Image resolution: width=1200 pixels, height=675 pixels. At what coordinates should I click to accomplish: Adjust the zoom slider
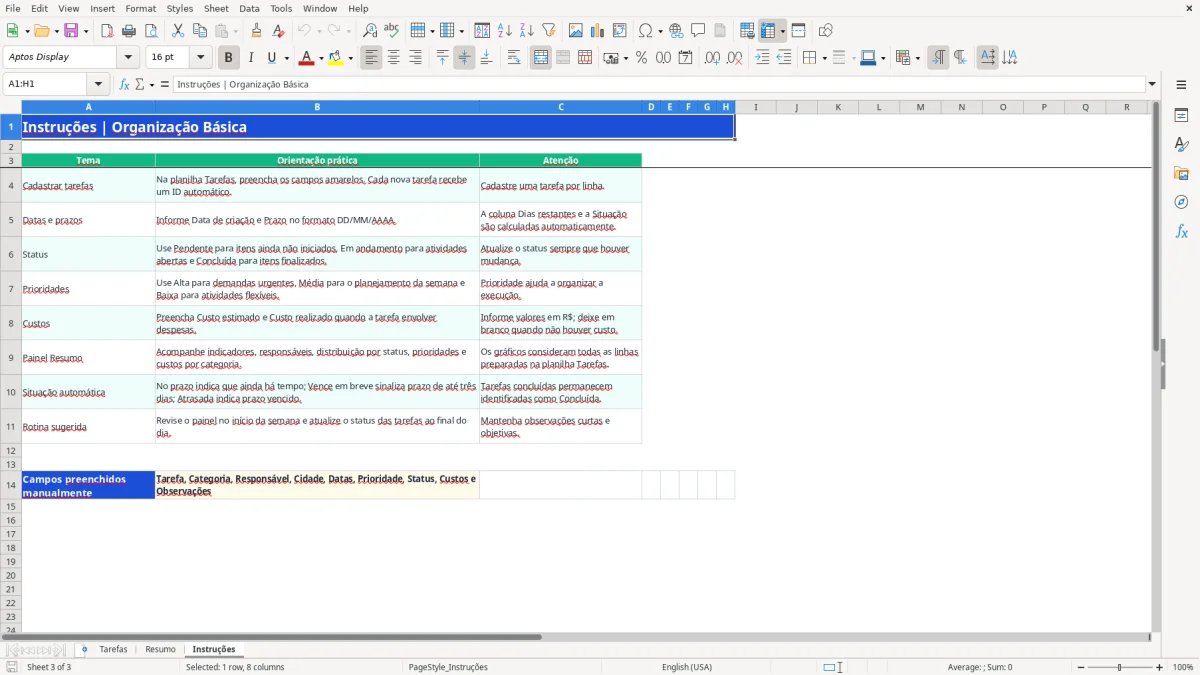point(1120,667)
